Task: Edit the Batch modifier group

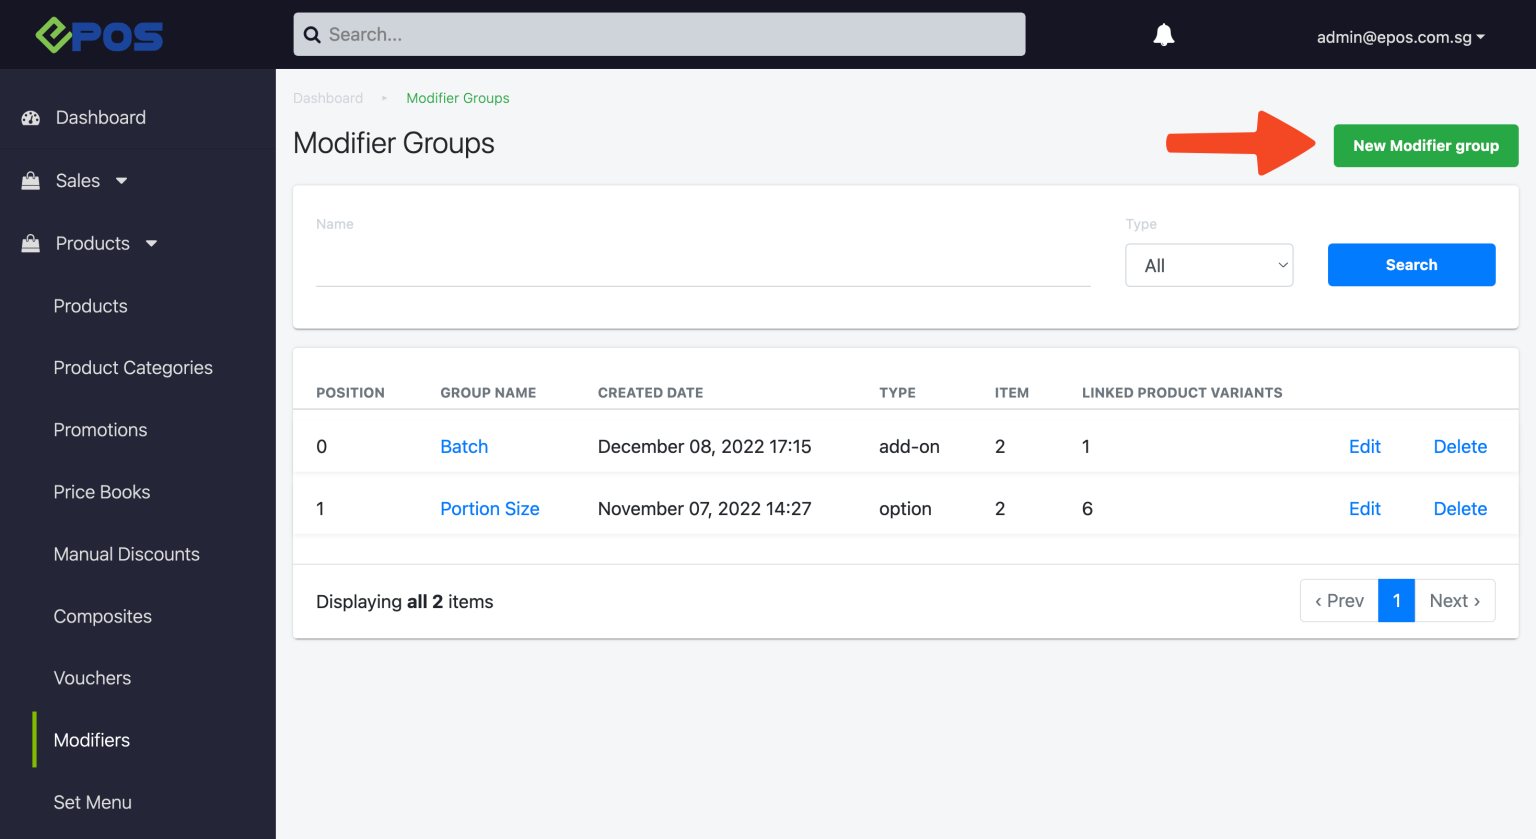Action: 1364,447
